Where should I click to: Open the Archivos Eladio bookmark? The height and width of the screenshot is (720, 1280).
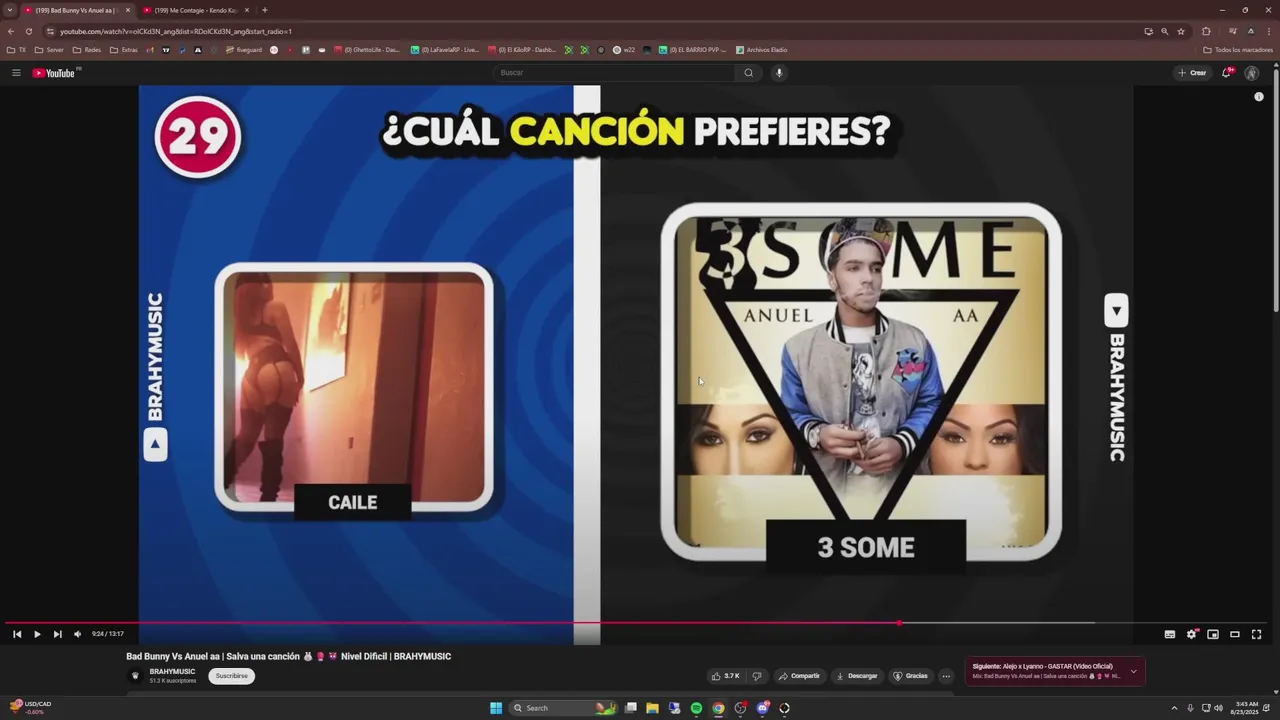coord(762,50)
